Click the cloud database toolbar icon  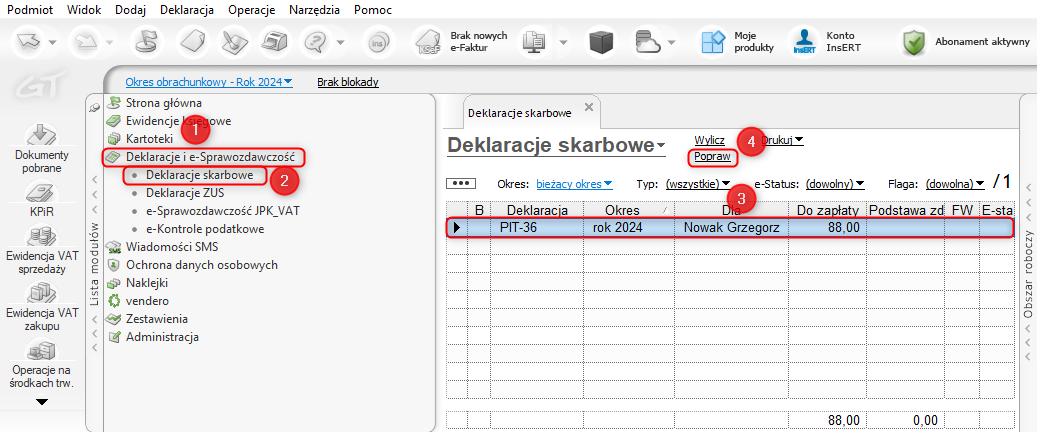pos(647,42)
